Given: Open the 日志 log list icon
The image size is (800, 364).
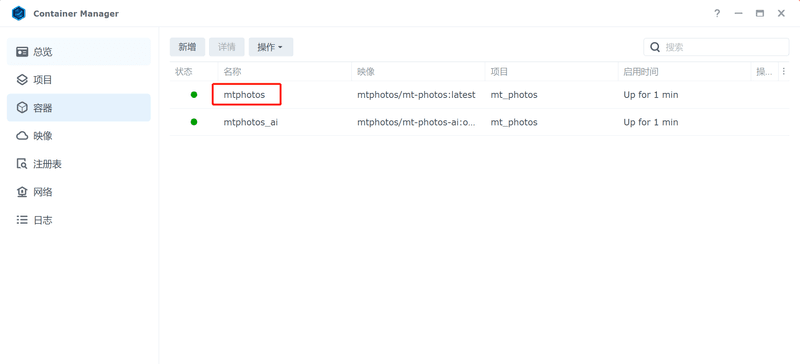Looking at the screenshot, I should (22, 220).
